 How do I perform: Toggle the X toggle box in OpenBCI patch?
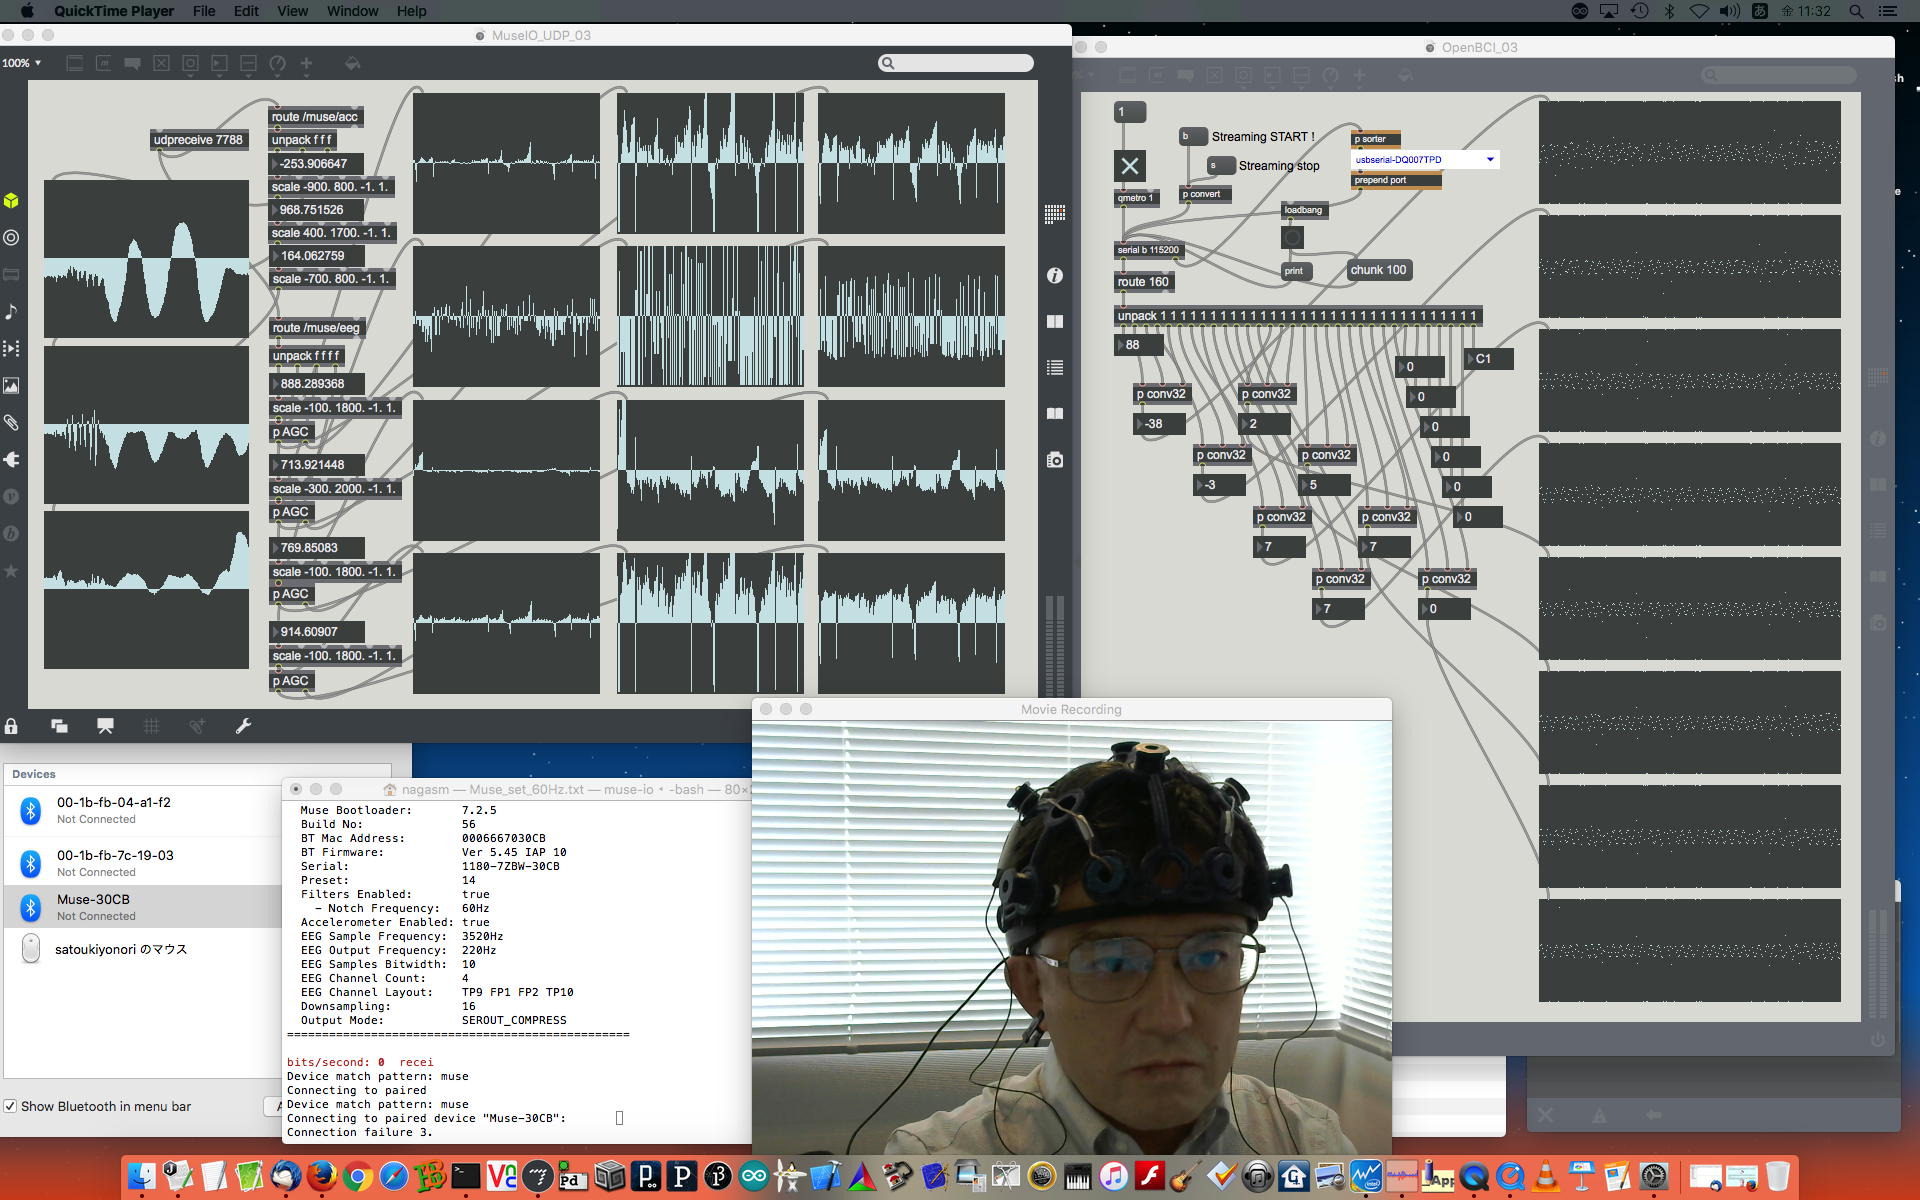tap(1129, 166)
